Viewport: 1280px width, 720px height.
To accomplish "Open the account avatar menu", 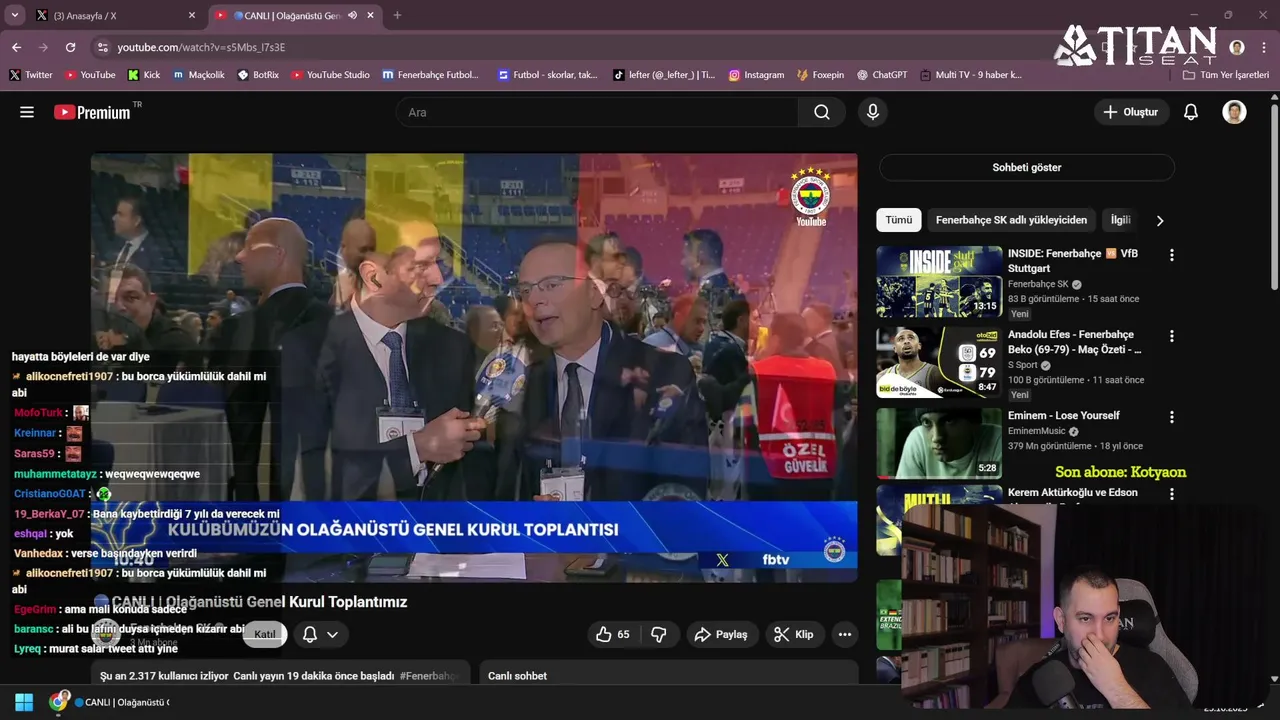I will tap(1234, 112).
